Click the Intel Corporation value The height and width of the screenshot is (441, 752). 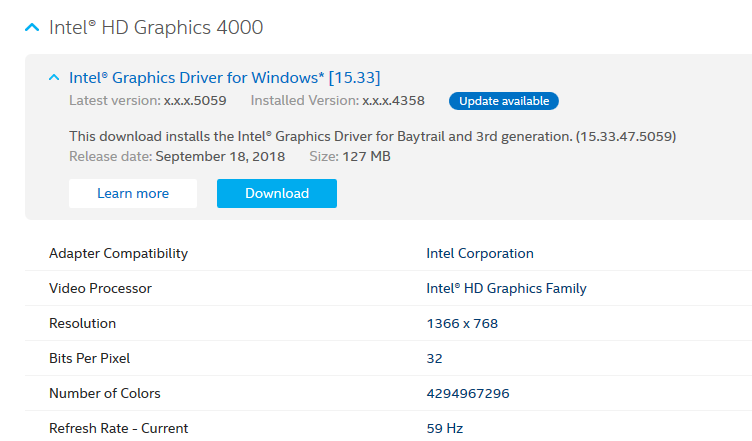(x=480, y=254)
